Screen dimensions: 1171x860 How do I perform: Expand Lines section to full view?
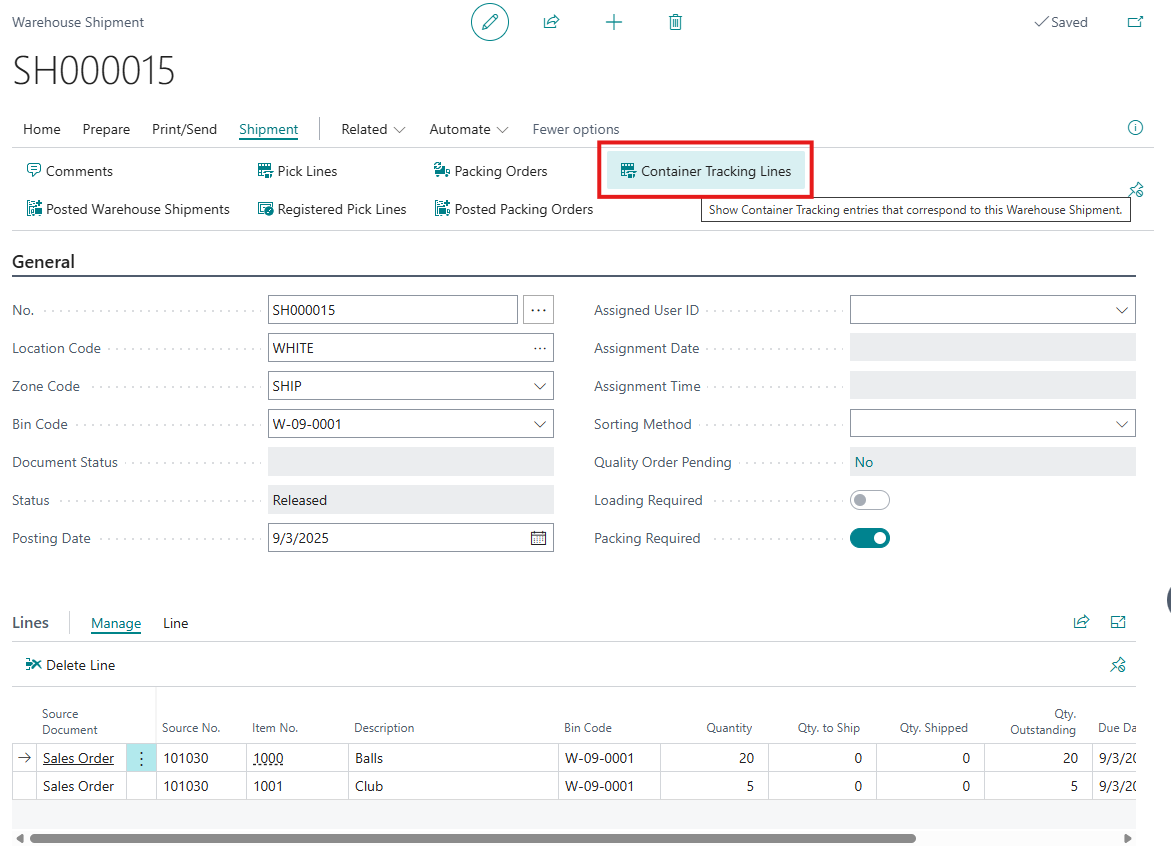(x=1118, y=622)
